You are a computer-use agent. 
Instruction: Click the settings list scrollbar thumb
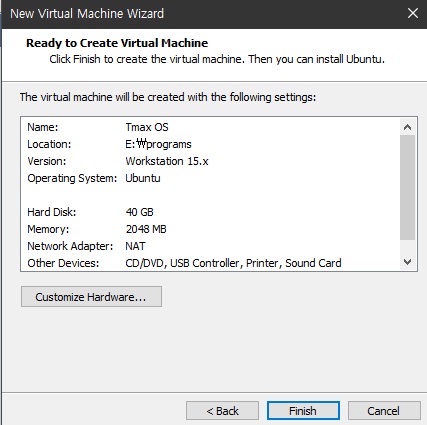(407, 187)
